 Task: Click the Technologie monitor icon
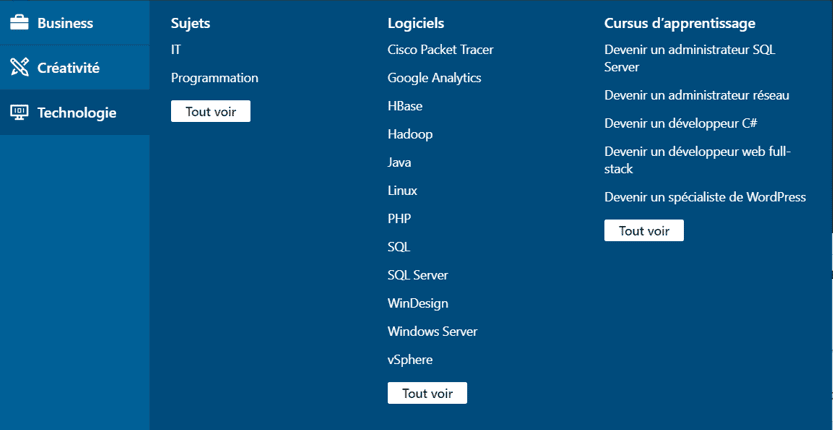click(19, 112)
